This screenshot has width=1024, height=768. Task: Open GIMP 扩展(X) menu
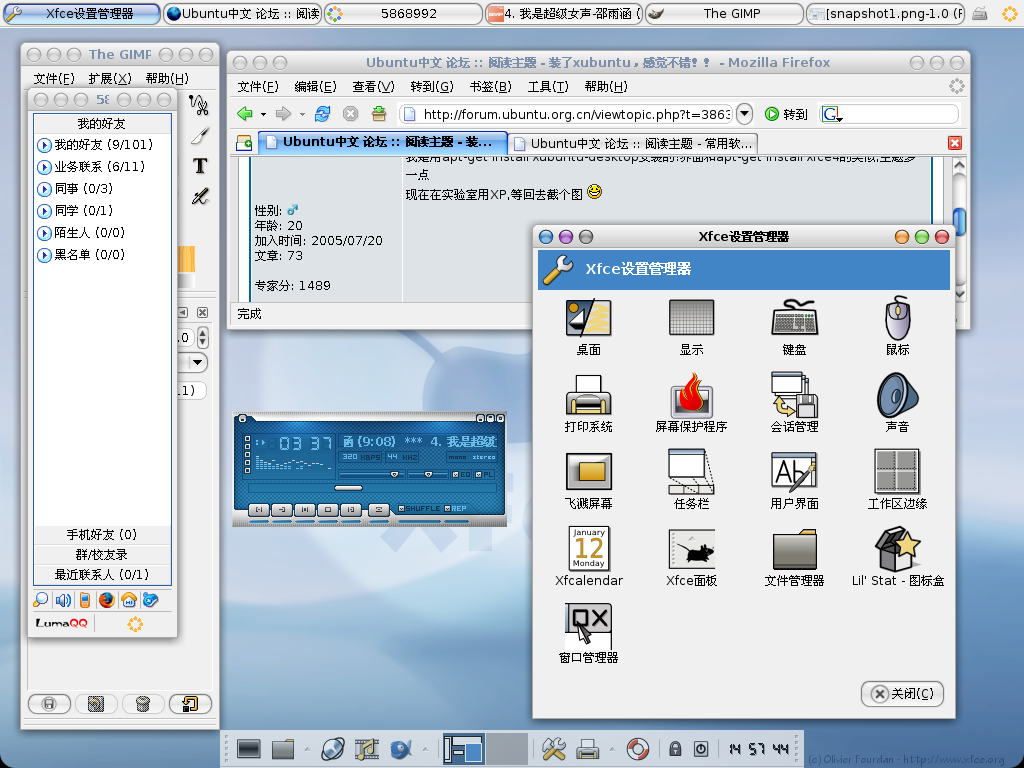click(110, 78)
